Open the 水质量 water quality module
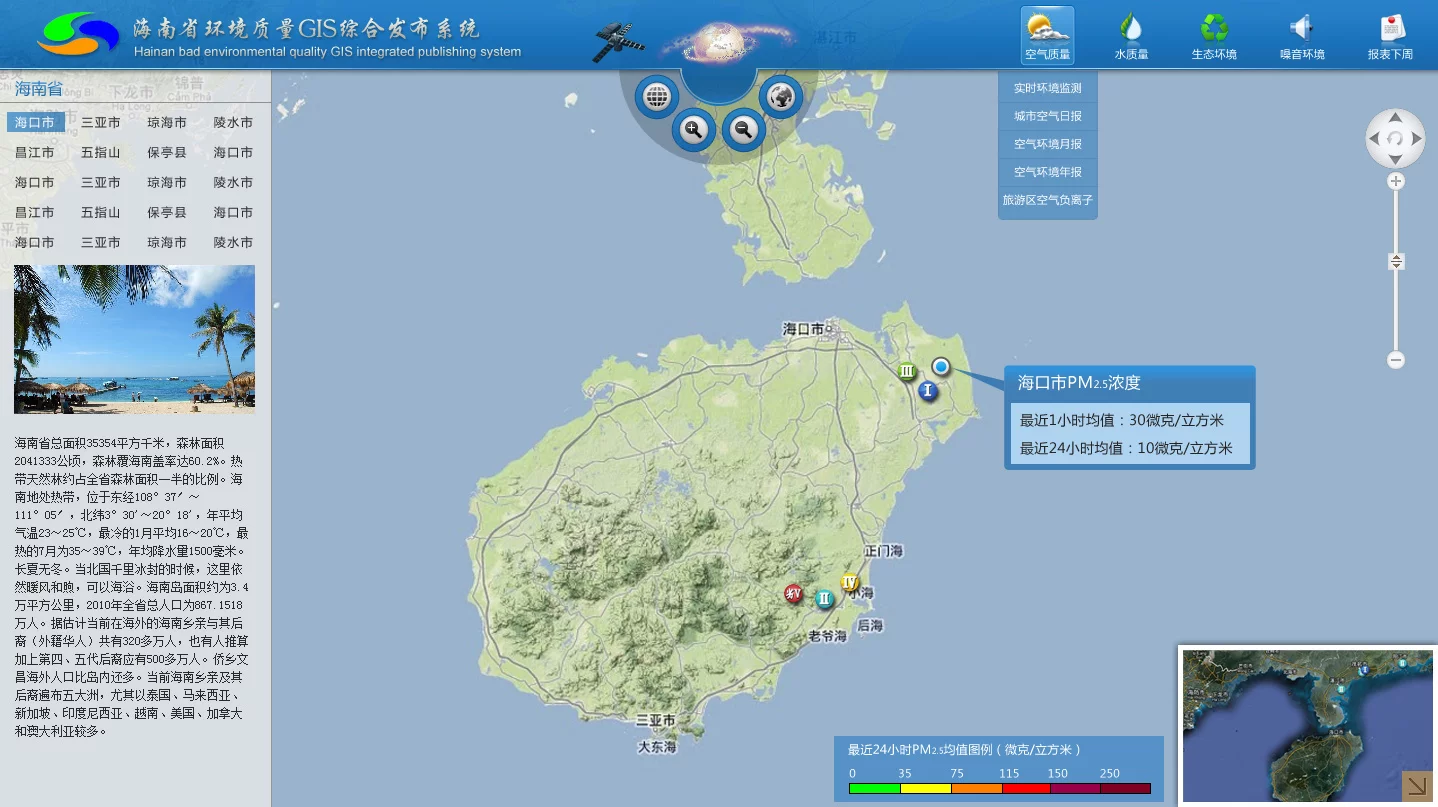The image size is (1438, 807). click(1131, 37)
